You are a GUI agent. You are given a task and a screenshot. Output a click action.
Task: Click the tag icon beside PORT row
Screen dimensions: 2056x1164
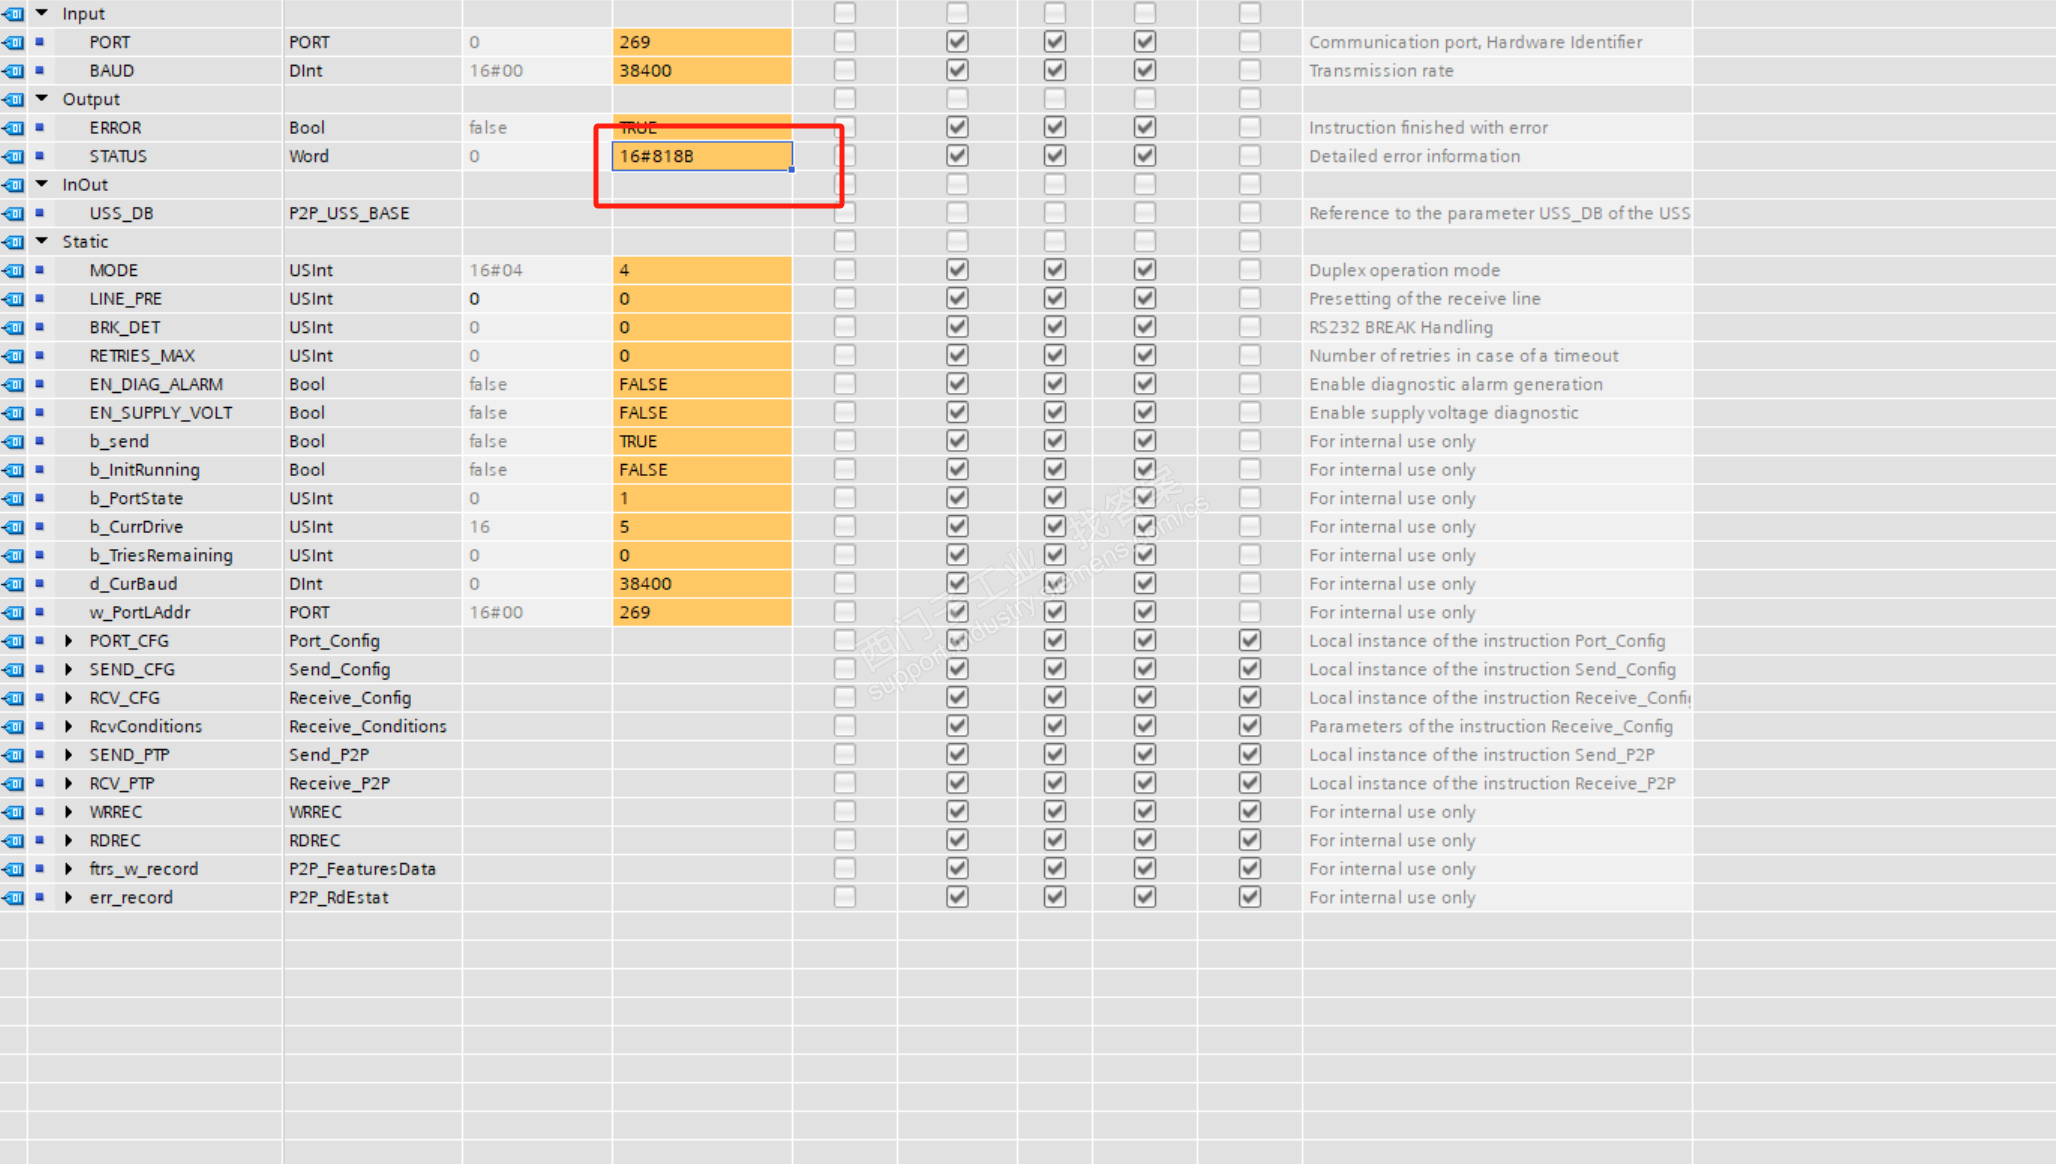[13, 42]
